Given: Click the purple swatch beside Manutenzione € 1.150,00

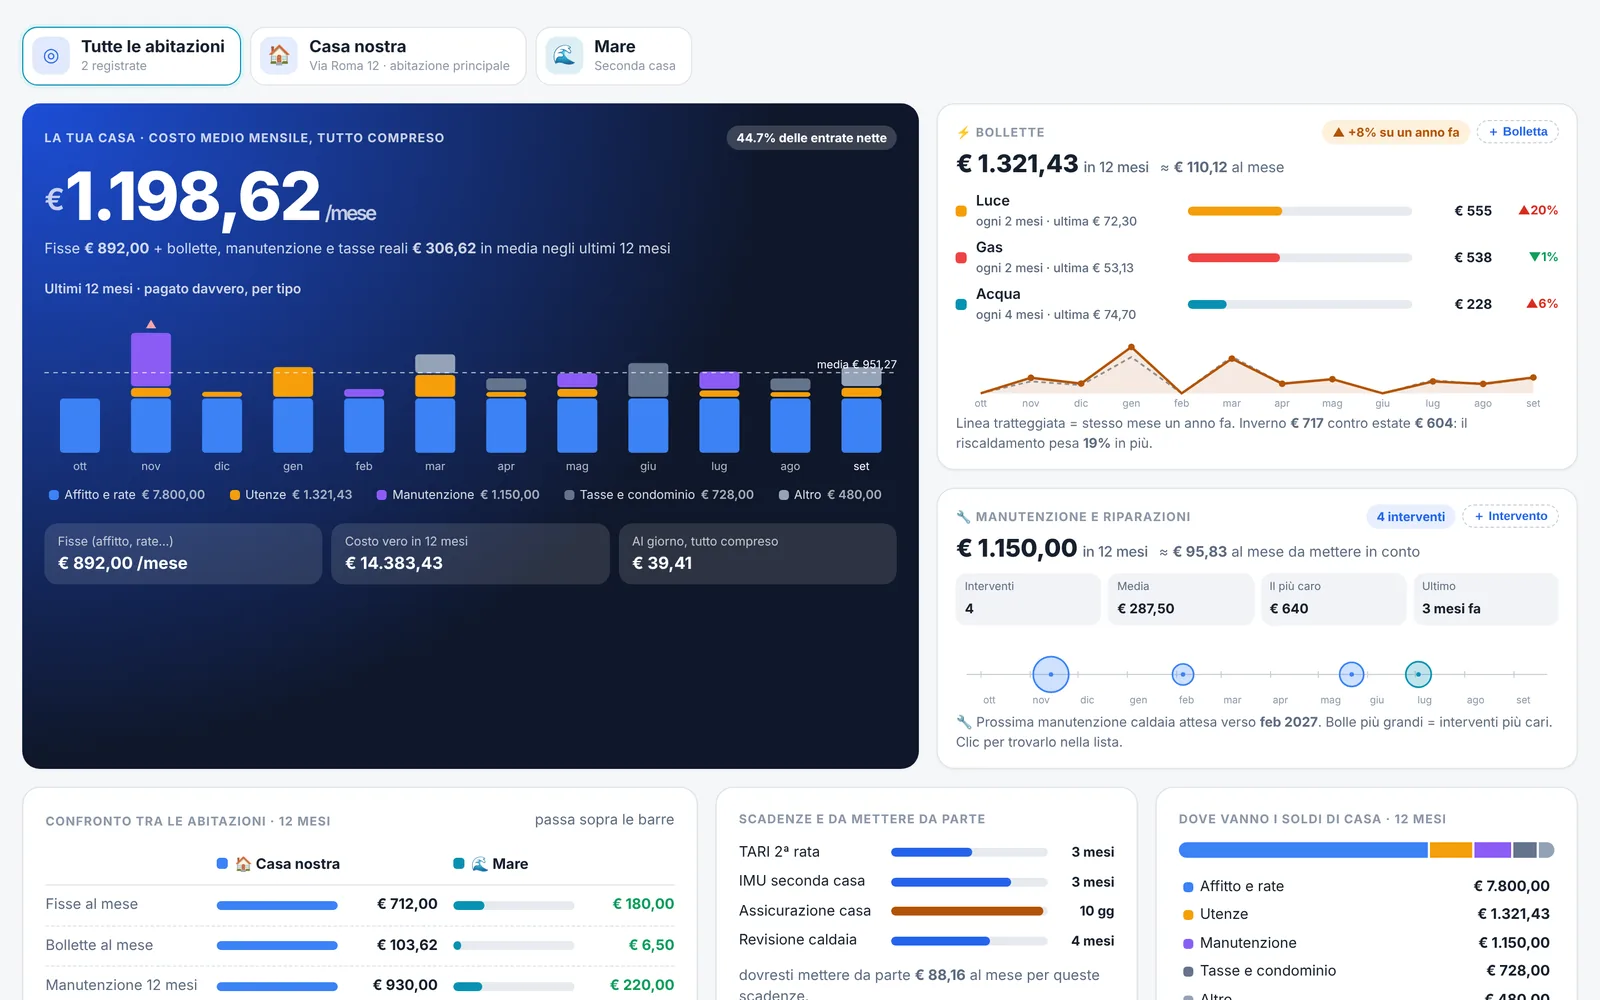Looking at the screenshot, I should 382,495.
